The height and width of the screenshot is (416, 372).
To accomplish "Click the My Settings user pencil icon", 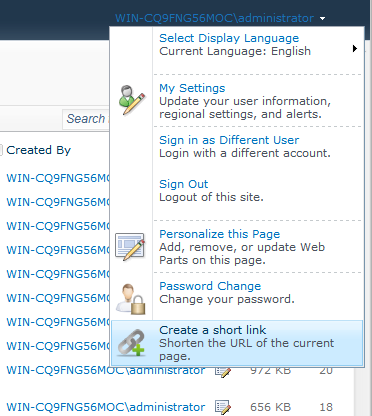I will 132,100.
